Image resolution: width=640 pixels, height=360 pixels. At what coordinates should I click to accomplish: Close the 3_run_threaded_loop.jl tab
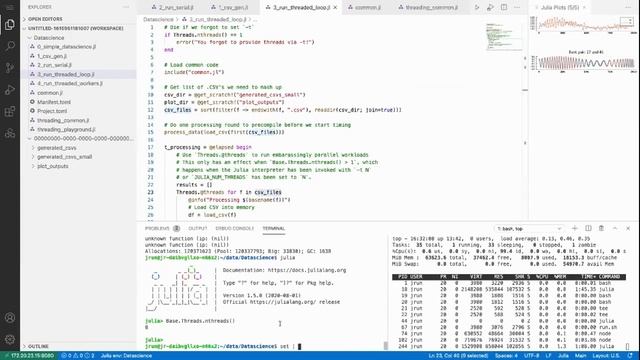tap(335, 7)
